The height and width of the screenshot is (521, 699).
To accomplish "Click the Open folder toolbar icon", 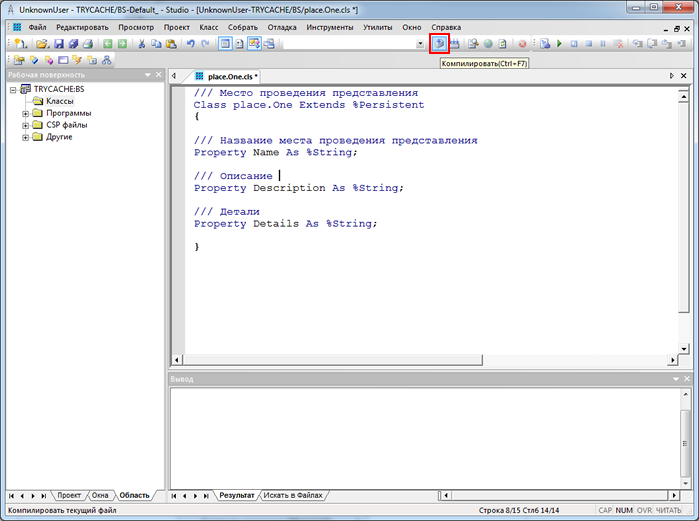I will coord(42,44).
